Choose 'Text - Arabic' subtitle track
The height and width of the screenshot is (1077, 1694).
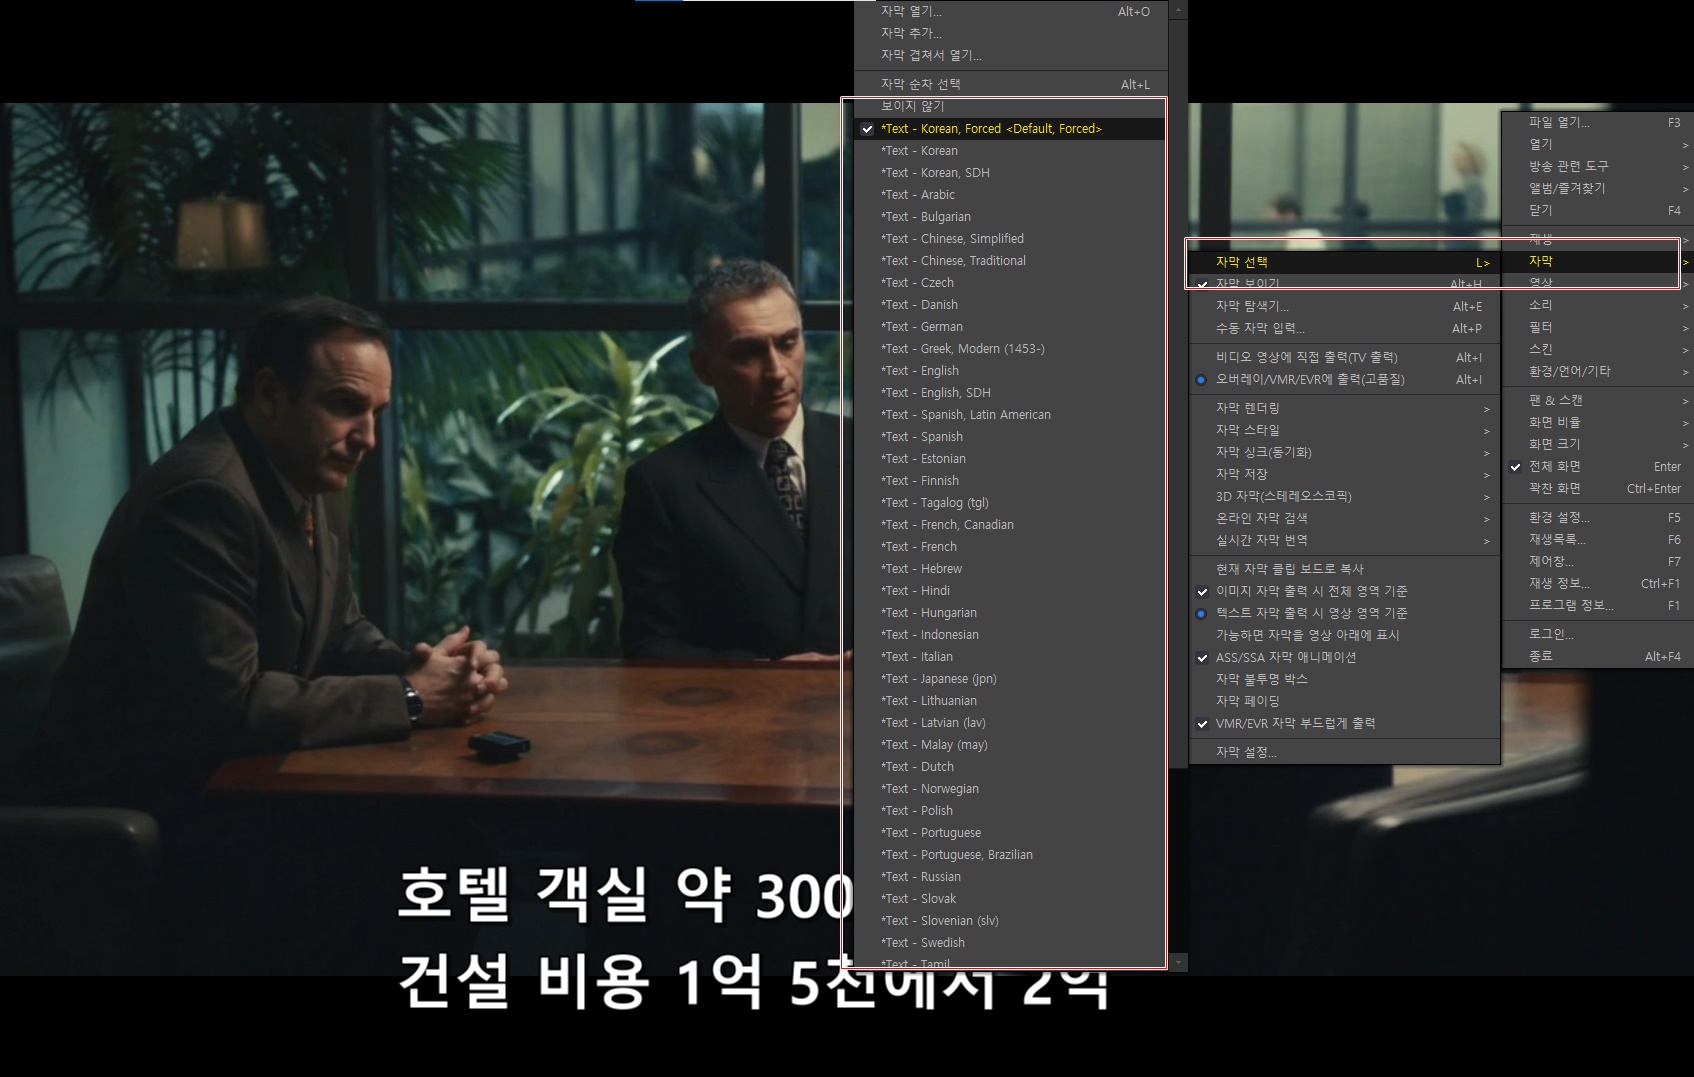tap(1011, 194)
